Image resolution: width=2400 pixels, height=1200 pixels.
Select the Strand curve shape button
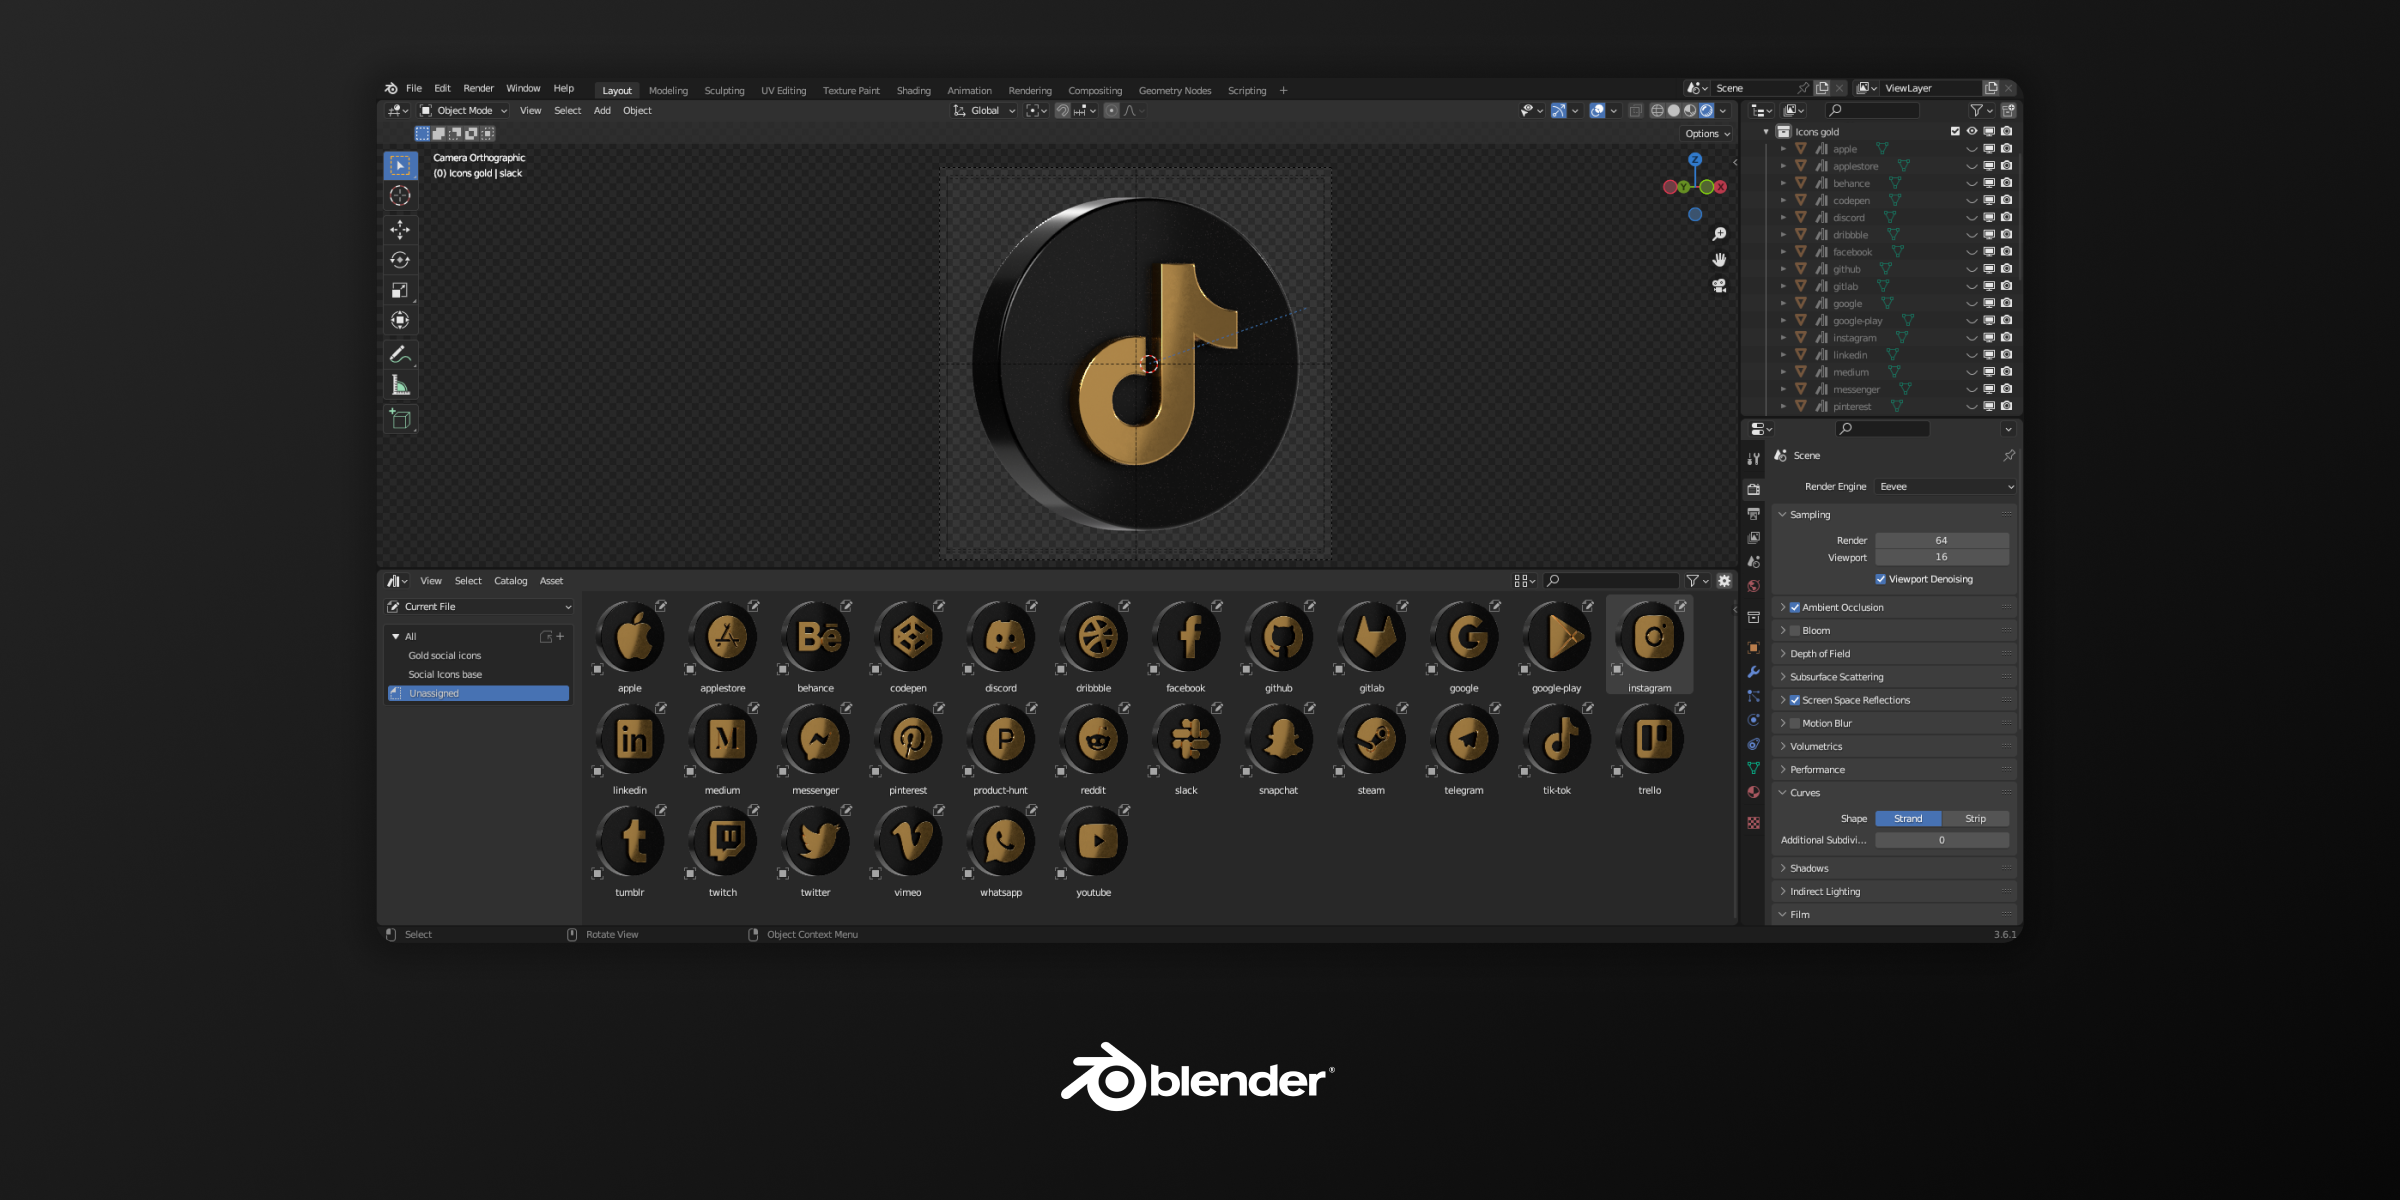[1908, 819]
